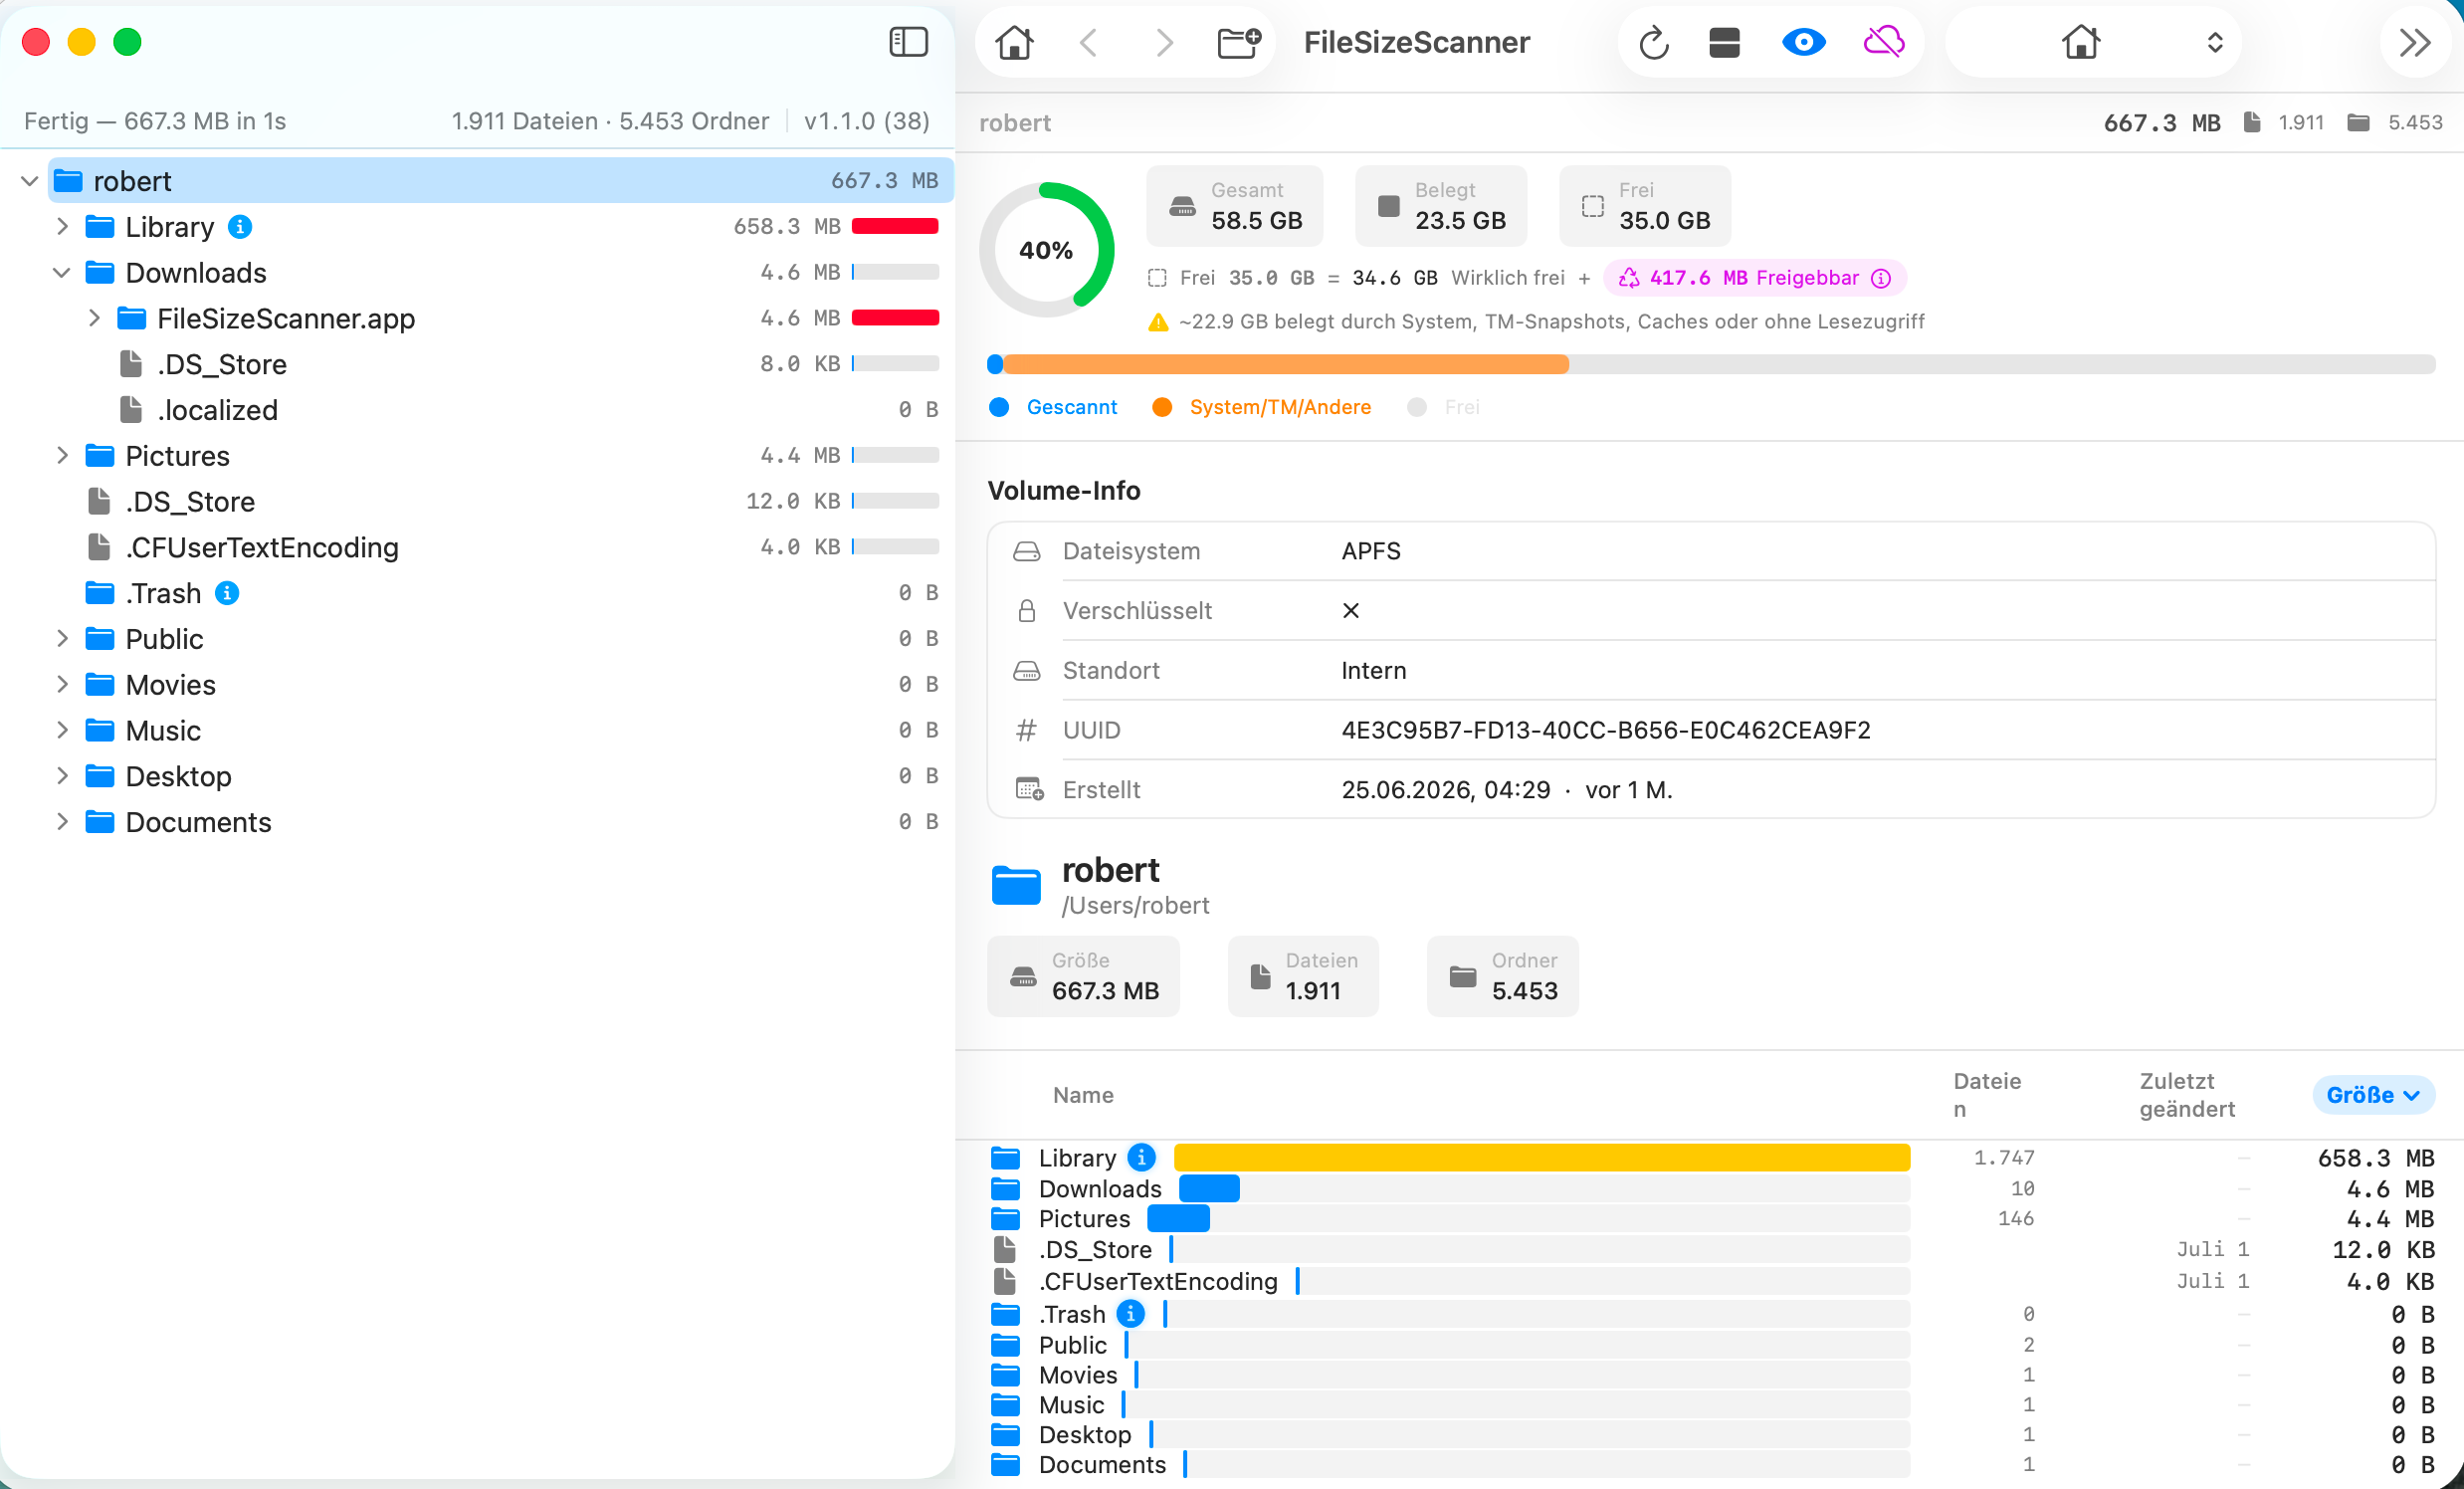Click the refresh rescan icon
Viewport: 2464px width, 1489px height.
(1654, 42)
